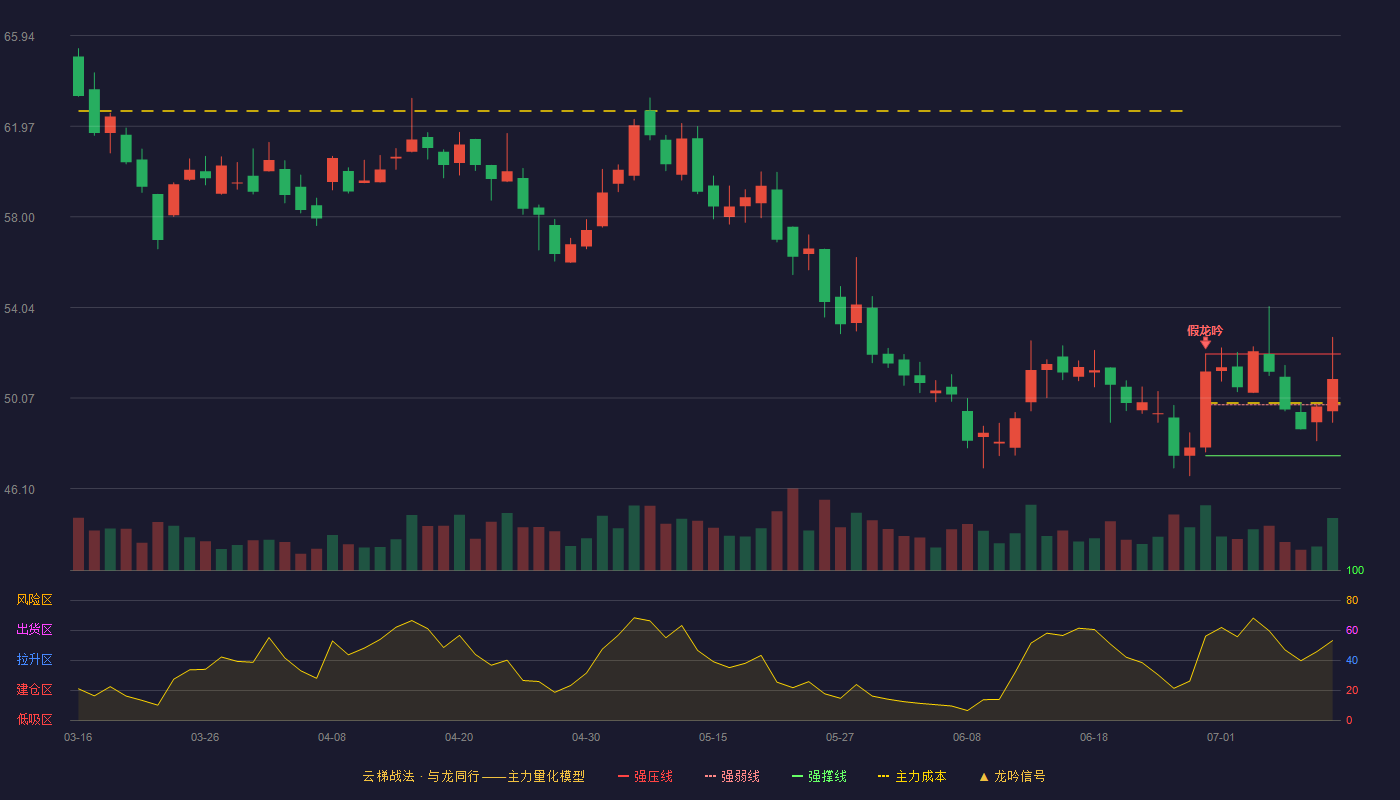Select the first green candle at 03-16
This screenshot has height=800, width=1400.
tap(78, 76)
